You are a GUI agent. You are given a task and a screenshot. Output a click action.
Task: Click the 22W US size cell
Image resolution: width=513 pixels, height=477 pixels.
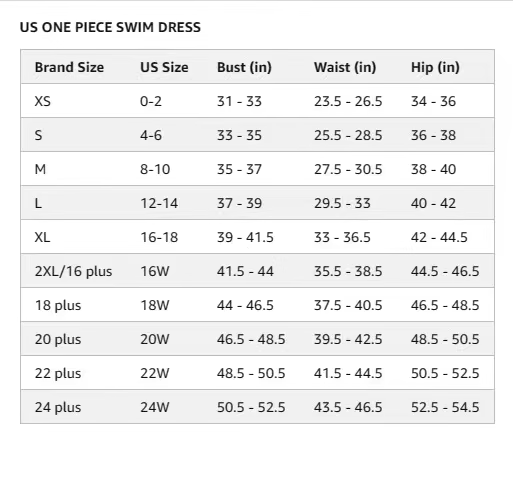coord(154,373)
